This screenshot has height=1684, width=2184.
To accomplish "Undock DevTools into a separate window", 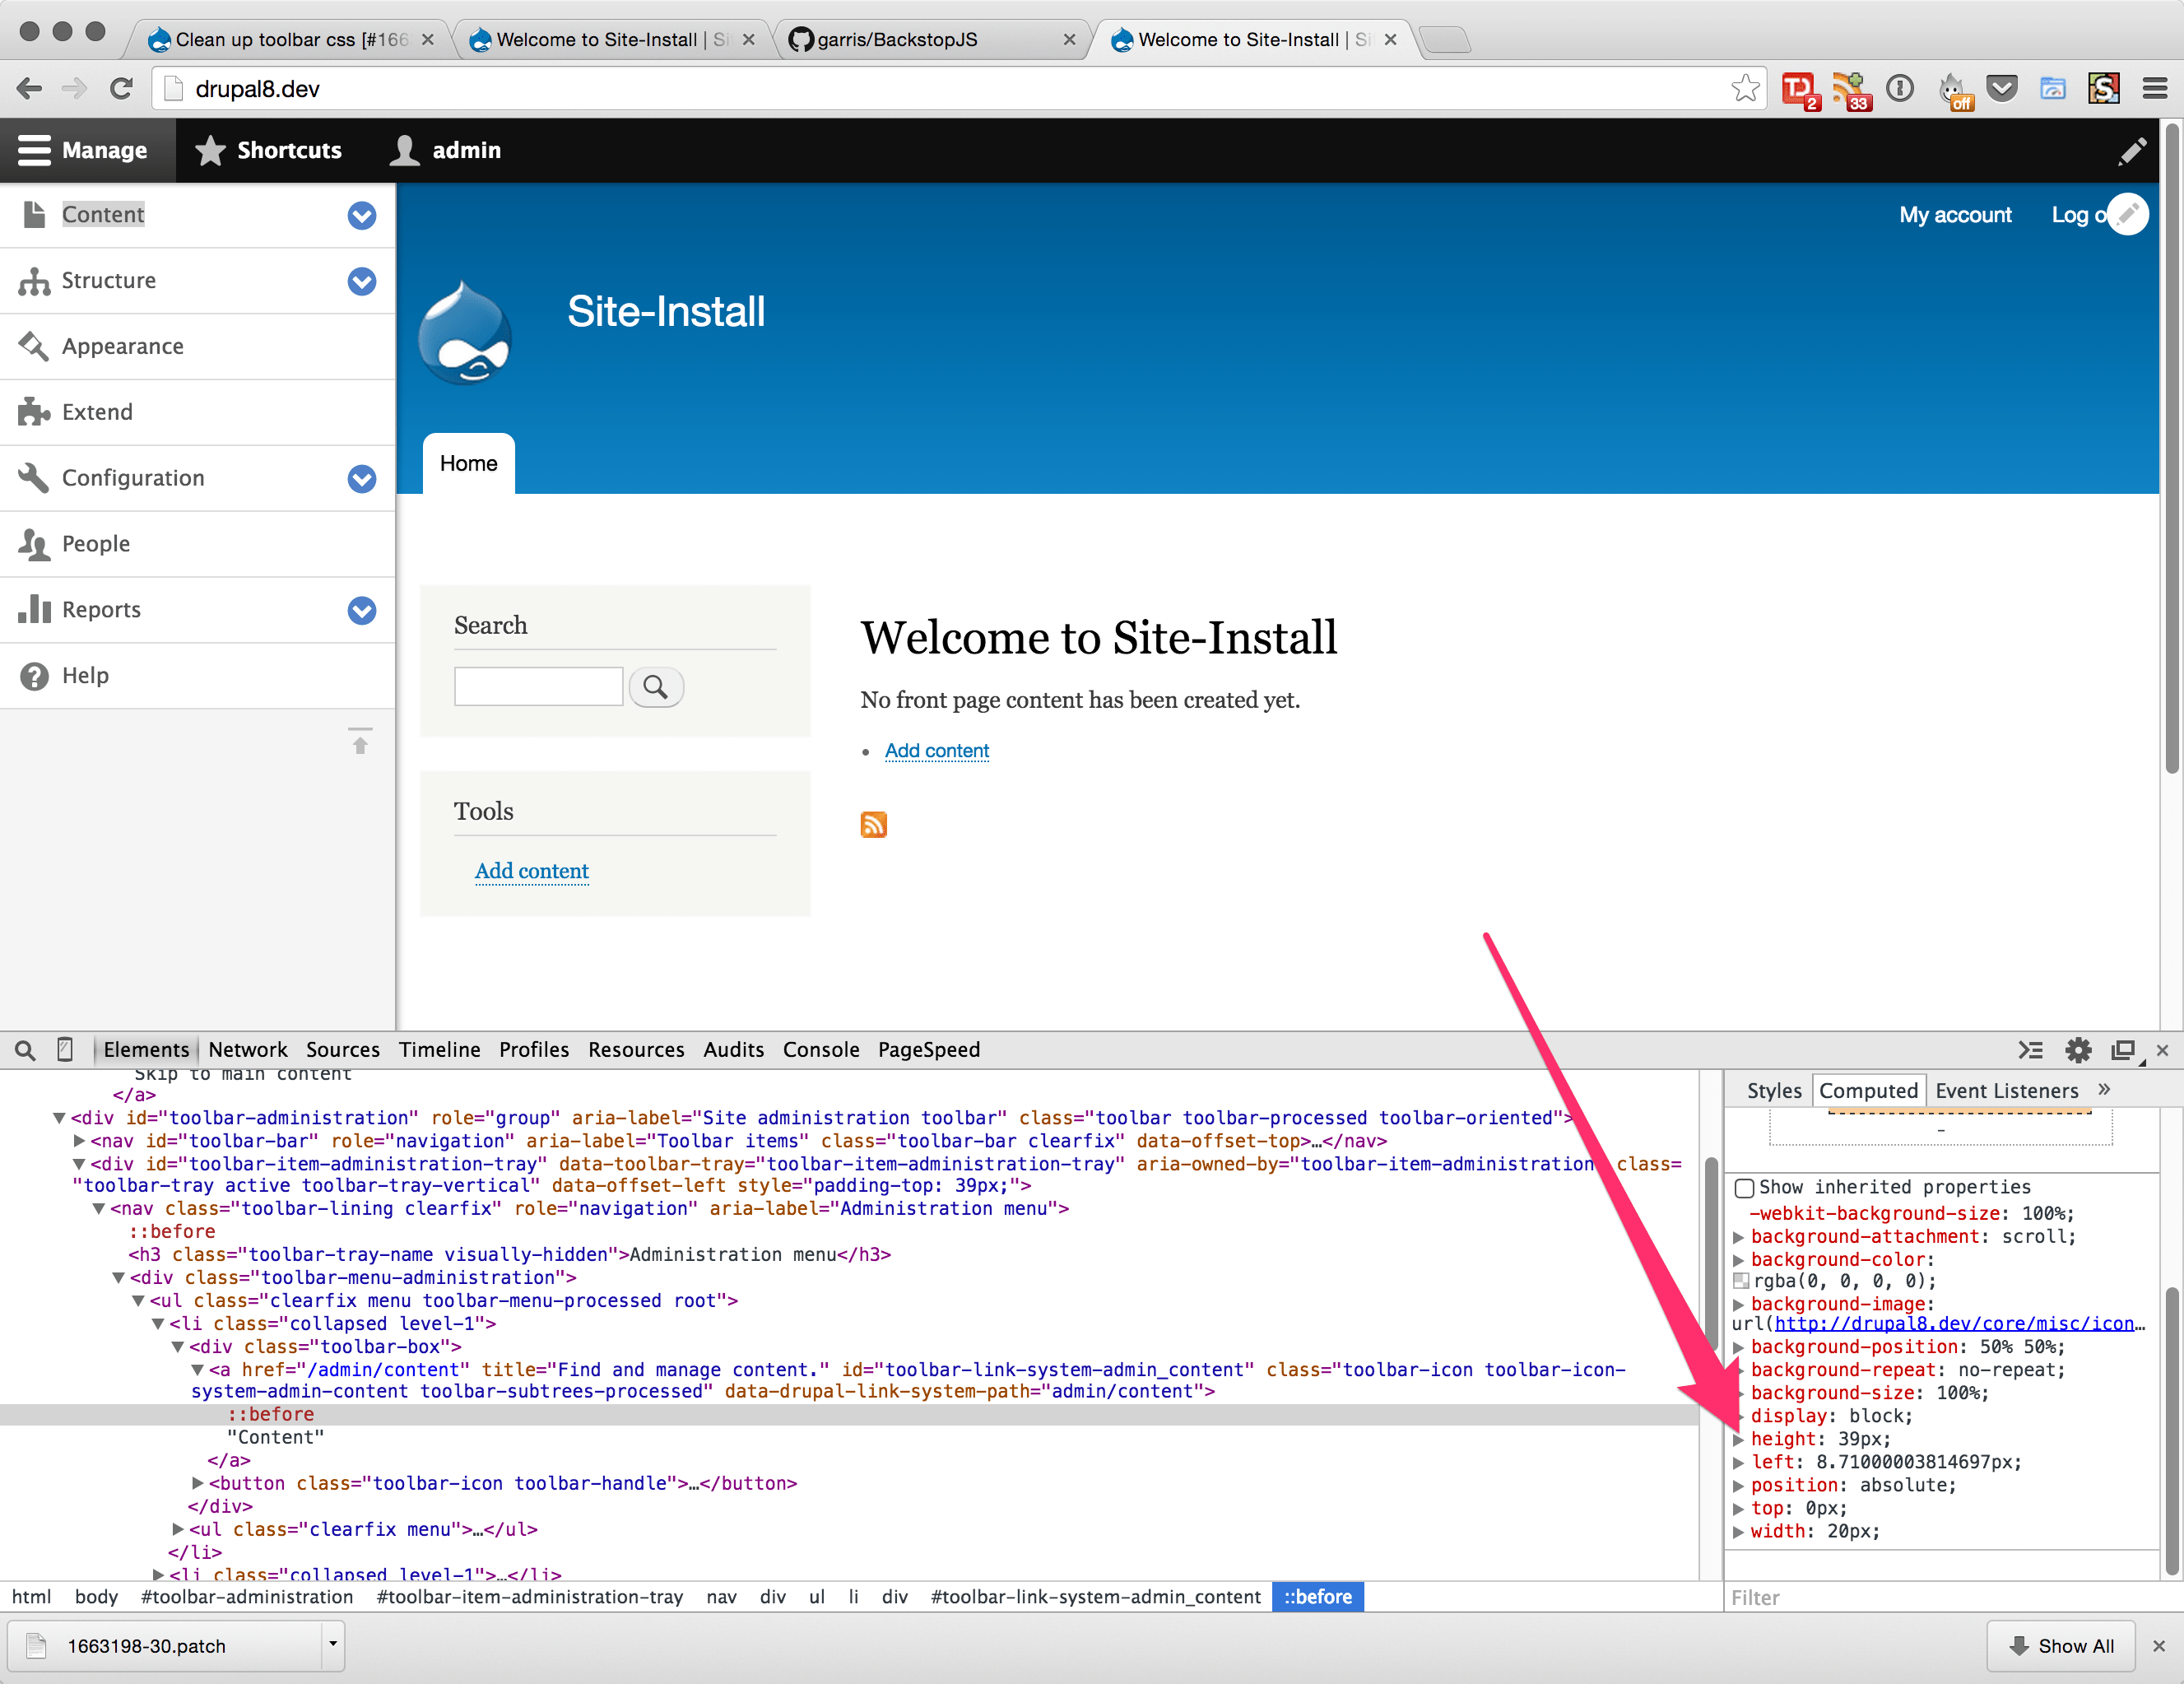I will pyautogui.click(x=2124, y=1050).
